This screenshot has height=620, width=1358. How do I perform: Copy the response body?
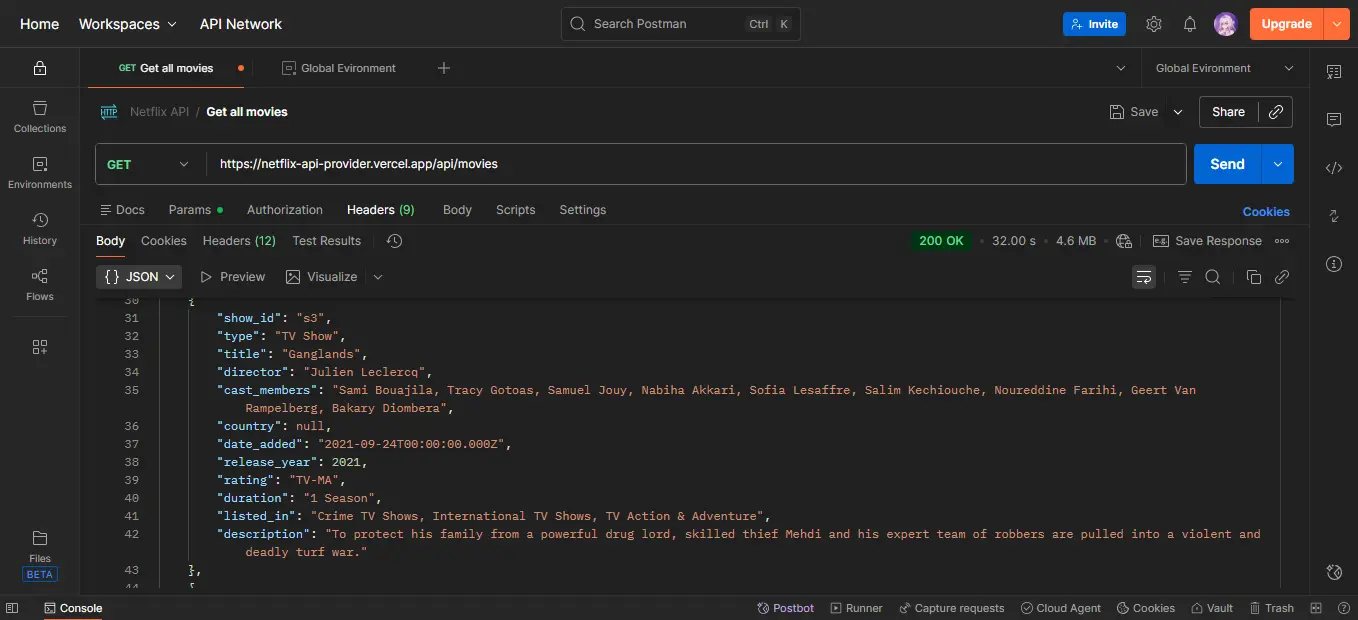click(1254, 276)
